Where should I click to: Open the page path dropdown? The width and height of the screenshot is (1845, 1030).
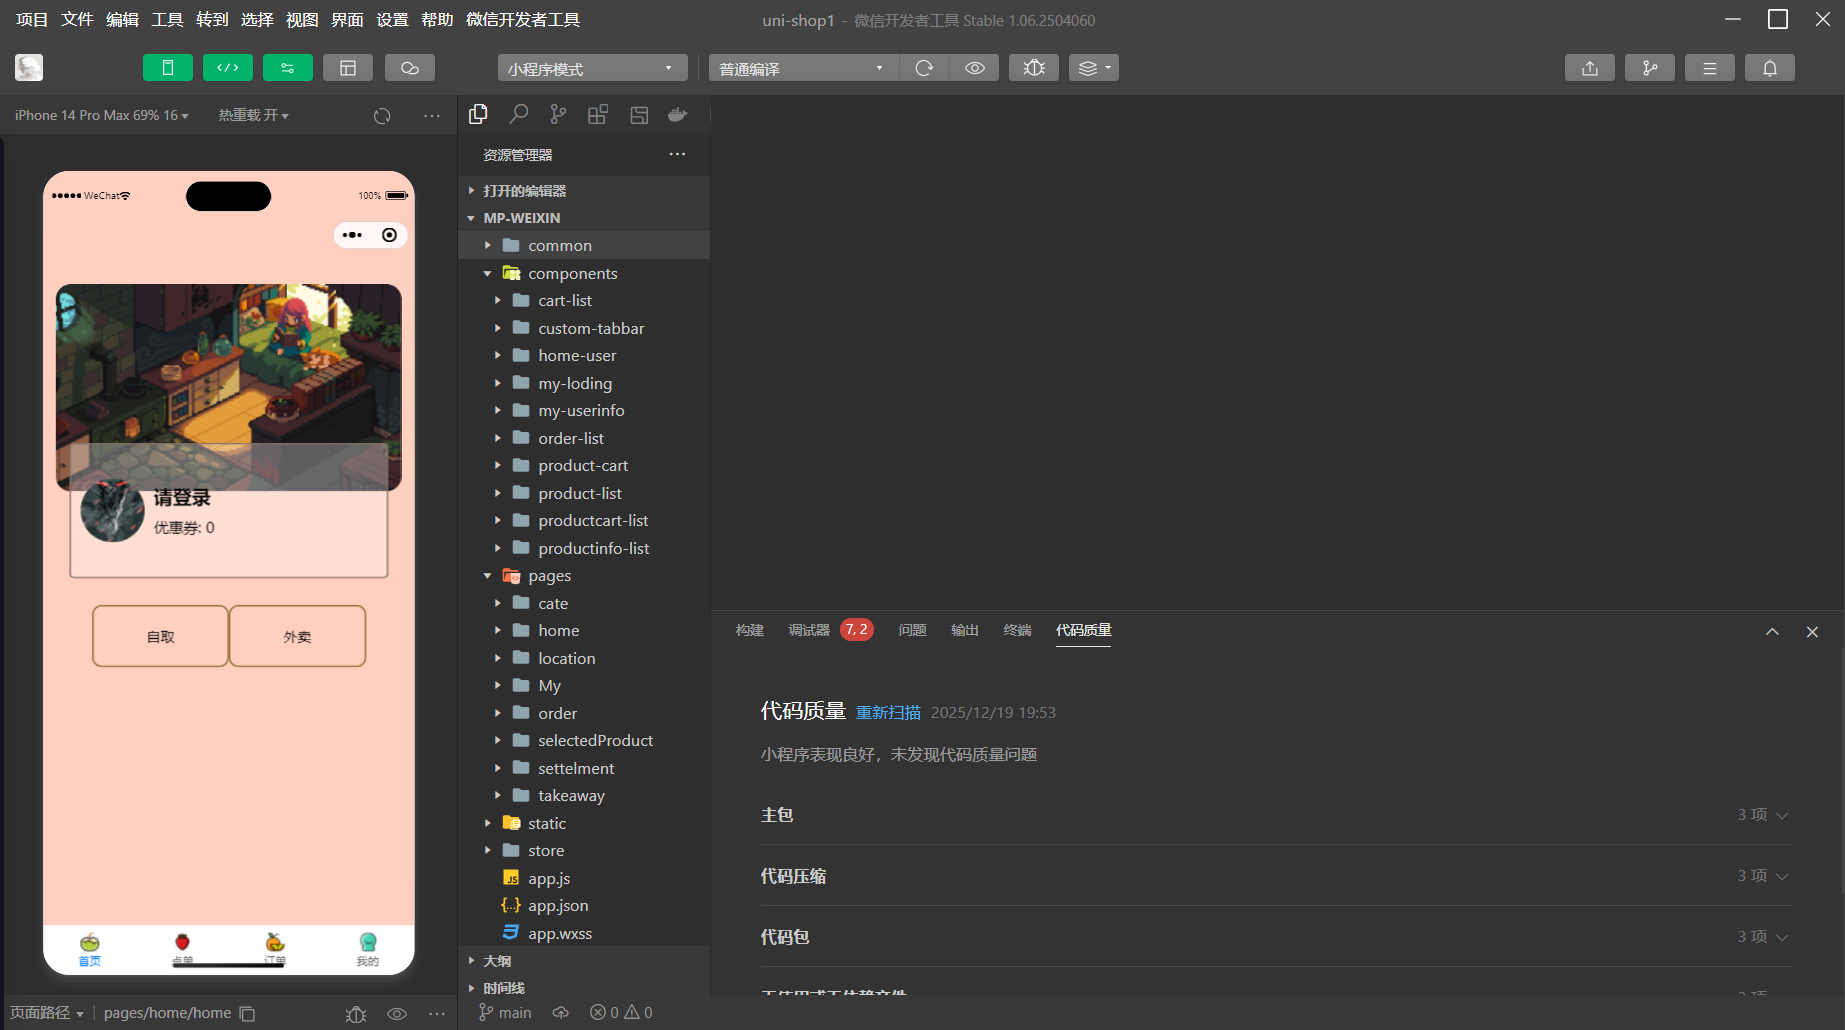click(x=47, y=1013)
